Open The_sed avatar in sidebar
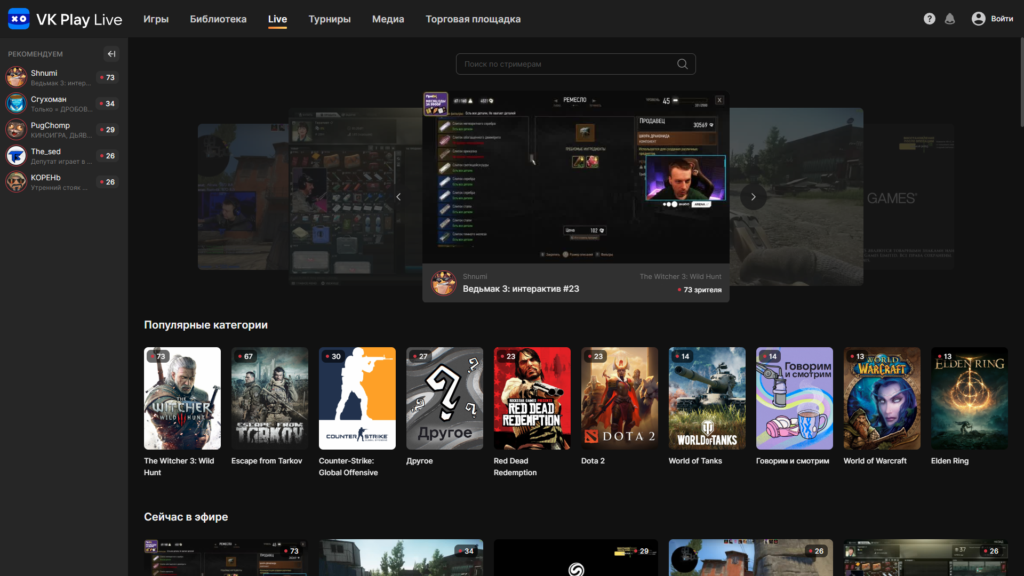The width and height of the screenshot is (1024, 576). coord(16,155)
